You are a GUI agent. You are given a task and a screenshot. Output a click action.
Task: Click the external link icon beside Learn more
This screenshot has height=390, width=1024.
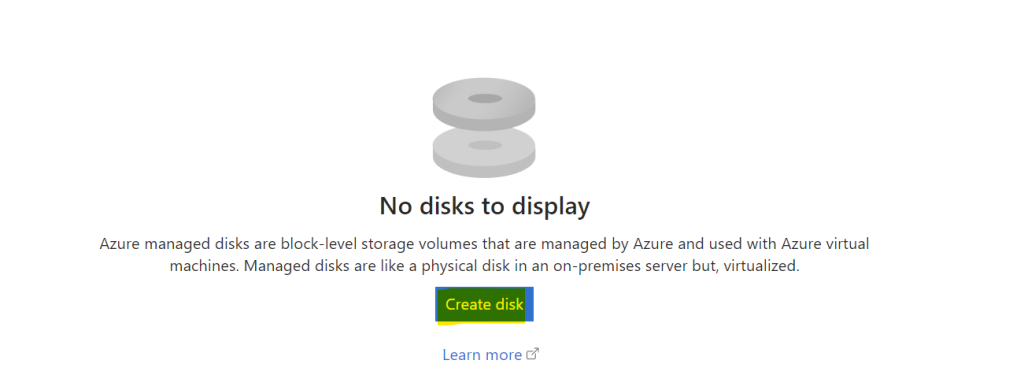pyautogui.click(x=533, y=354)
